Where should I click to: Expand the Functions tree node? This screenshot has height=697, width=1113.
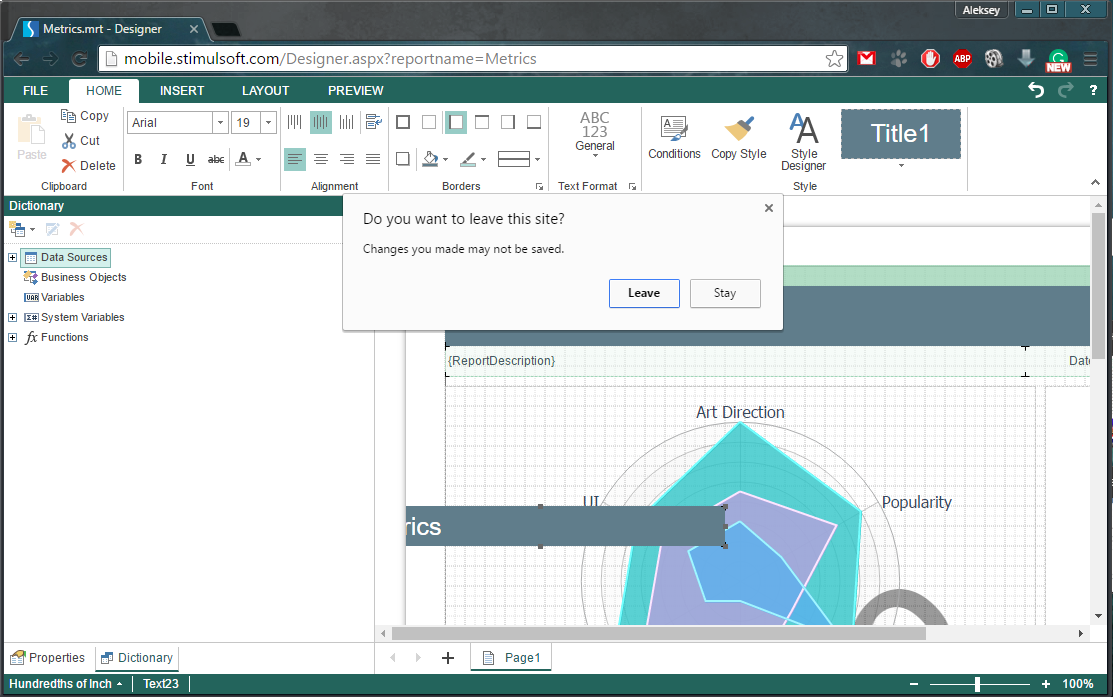point(12,337)
